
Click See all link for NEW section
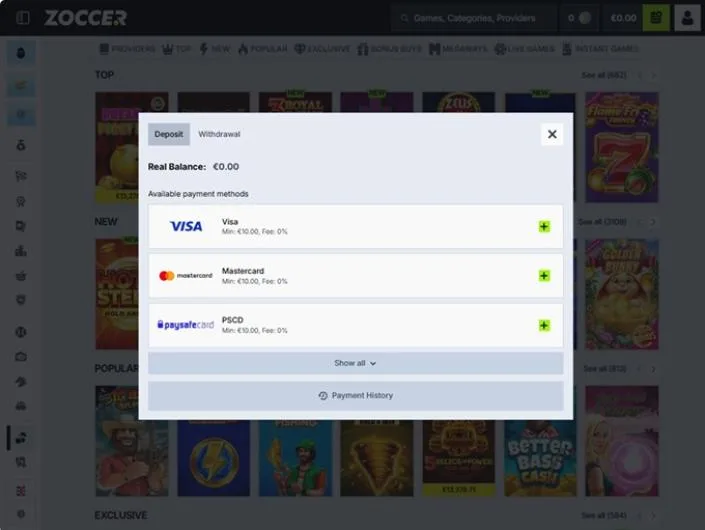pos(602,222)
